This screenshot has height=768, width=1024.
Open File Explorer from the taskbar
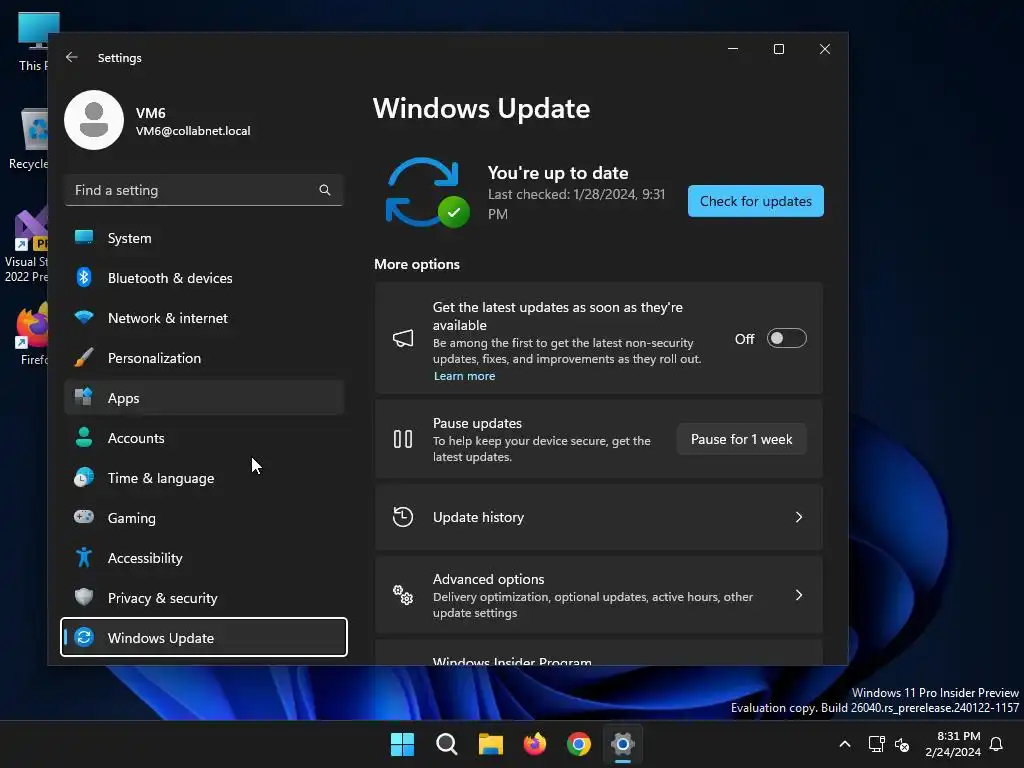pyautogui.click(x=490, y=744)
